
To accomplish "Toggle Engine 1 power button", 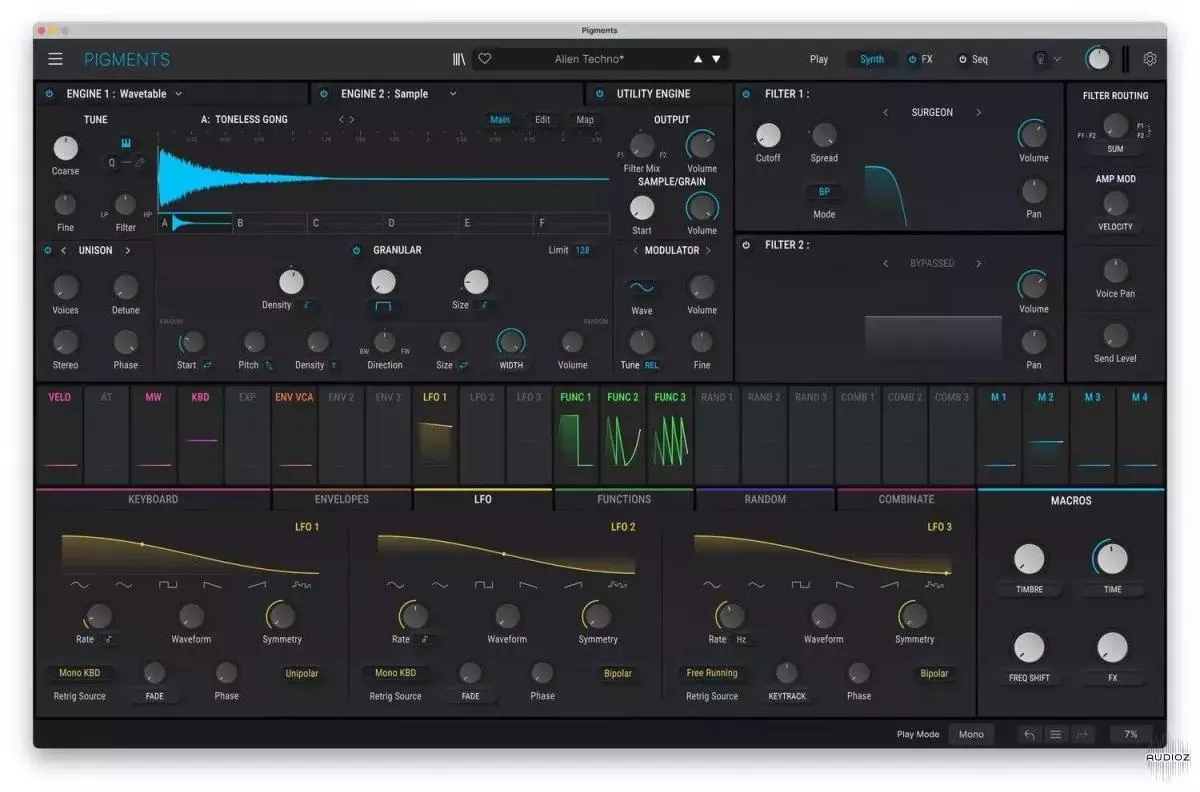I will pos(49,94).
